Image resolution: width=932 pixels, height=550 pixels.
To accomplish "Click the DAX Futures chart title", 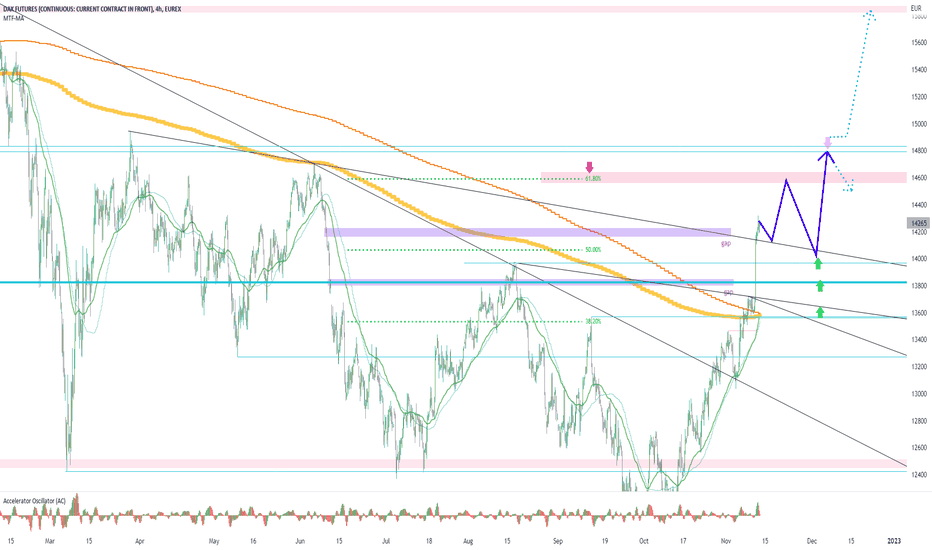I will (x=92, y=9).
